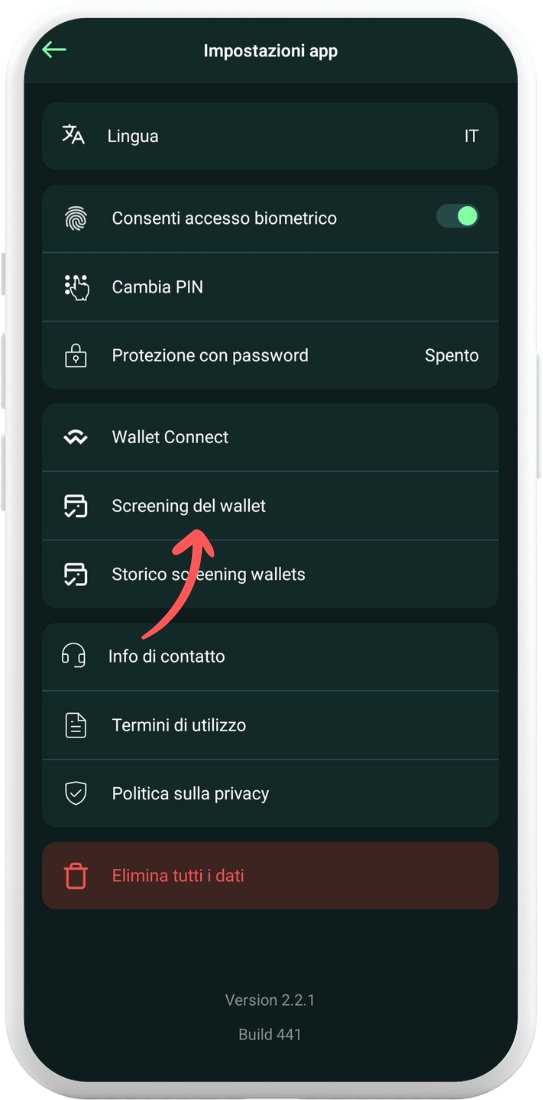543x1100 pixels.
Task: Tap the green back arrow
Action: click(x=54, y=50)
